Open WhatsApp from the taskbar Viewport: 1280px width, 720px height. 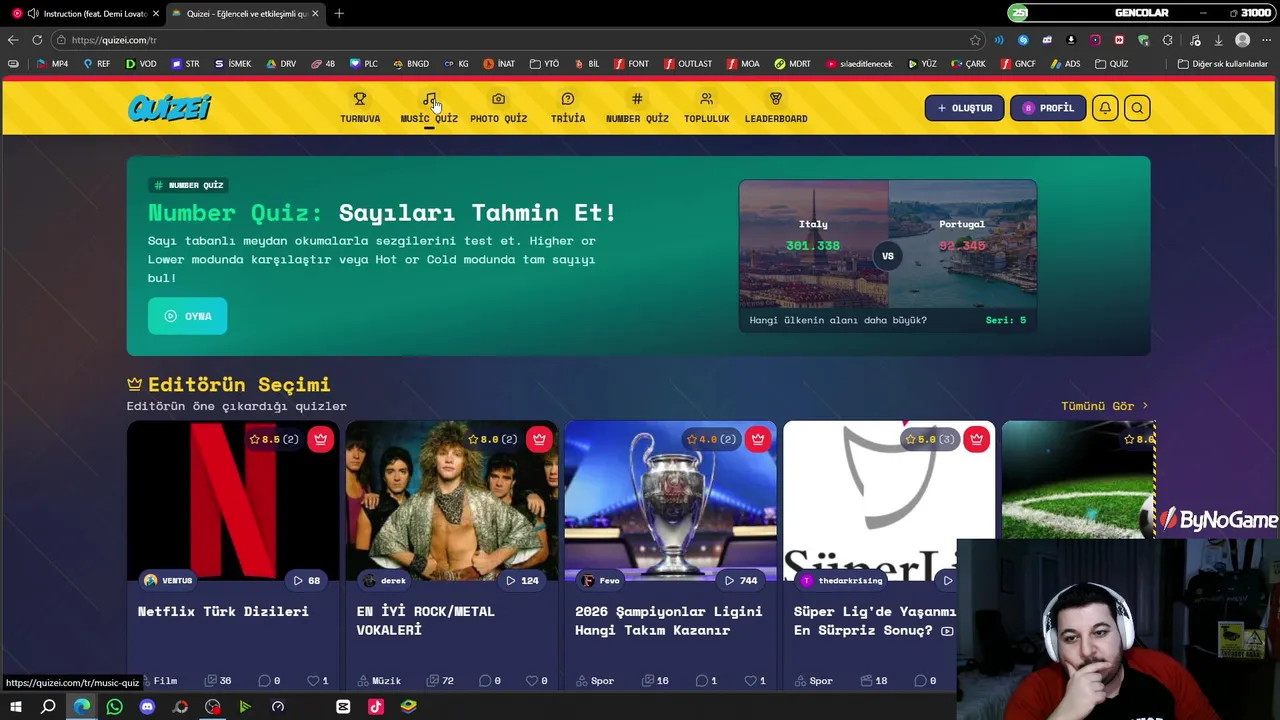point(114,707)
